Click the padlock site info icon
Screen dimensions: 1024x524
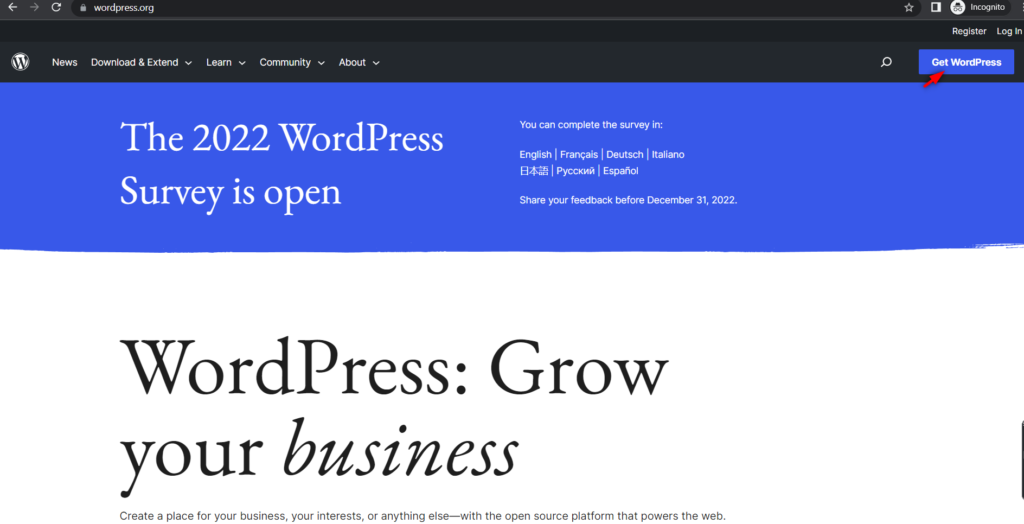83,8
